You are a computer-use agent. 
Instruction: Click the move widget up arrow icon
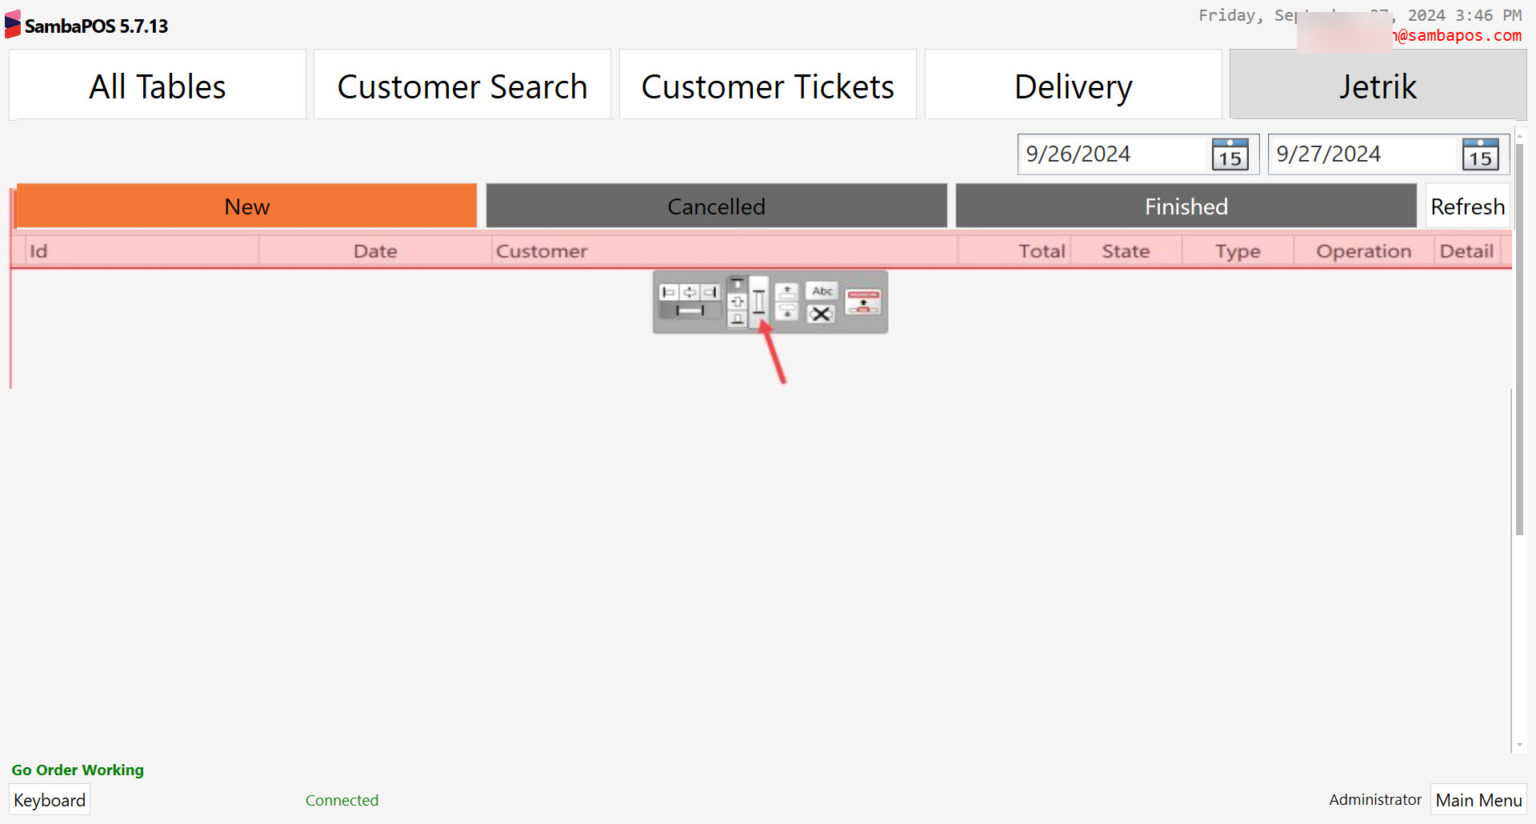click(x=787, y=290)
